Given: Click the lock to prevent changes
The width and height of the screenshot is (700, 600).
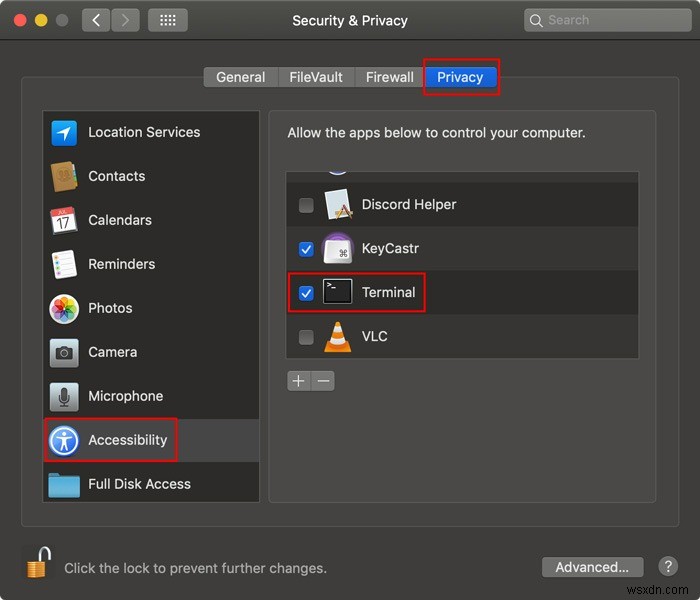Looking at the screenshot, I should 39,563.
